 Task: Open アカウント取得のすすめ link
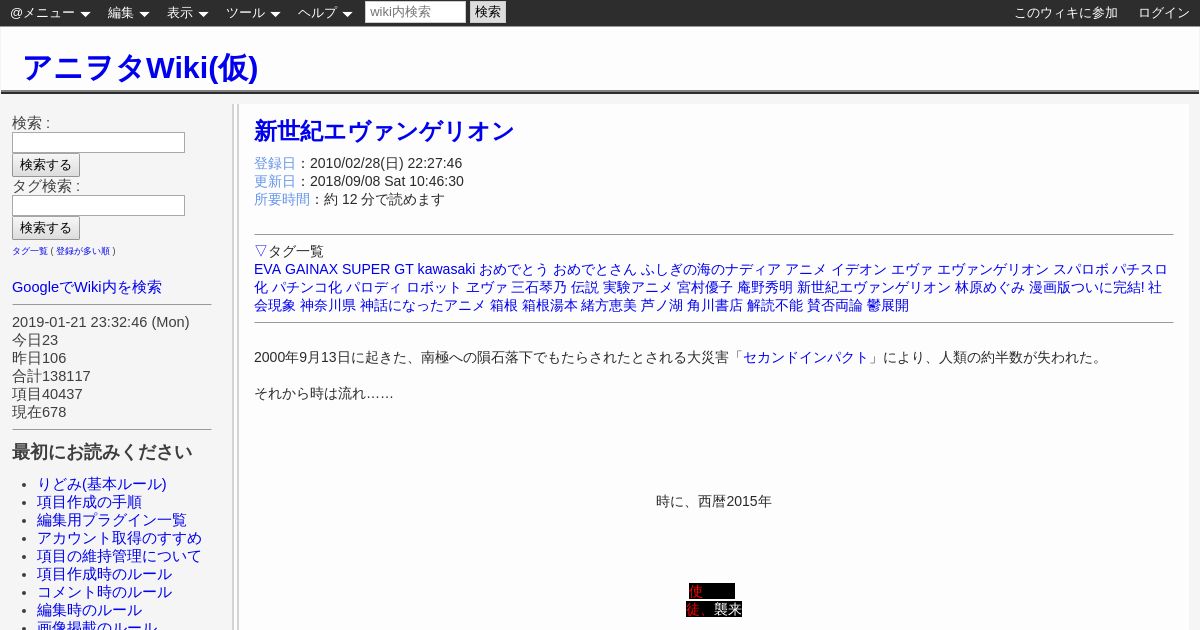119,538
